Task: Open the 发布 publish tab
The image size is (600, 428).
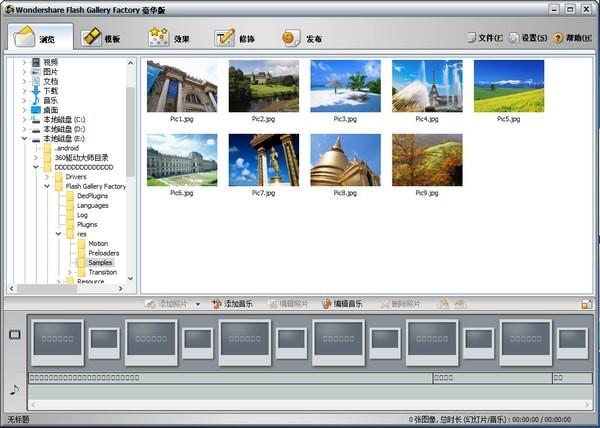Action: click(302, 38)
